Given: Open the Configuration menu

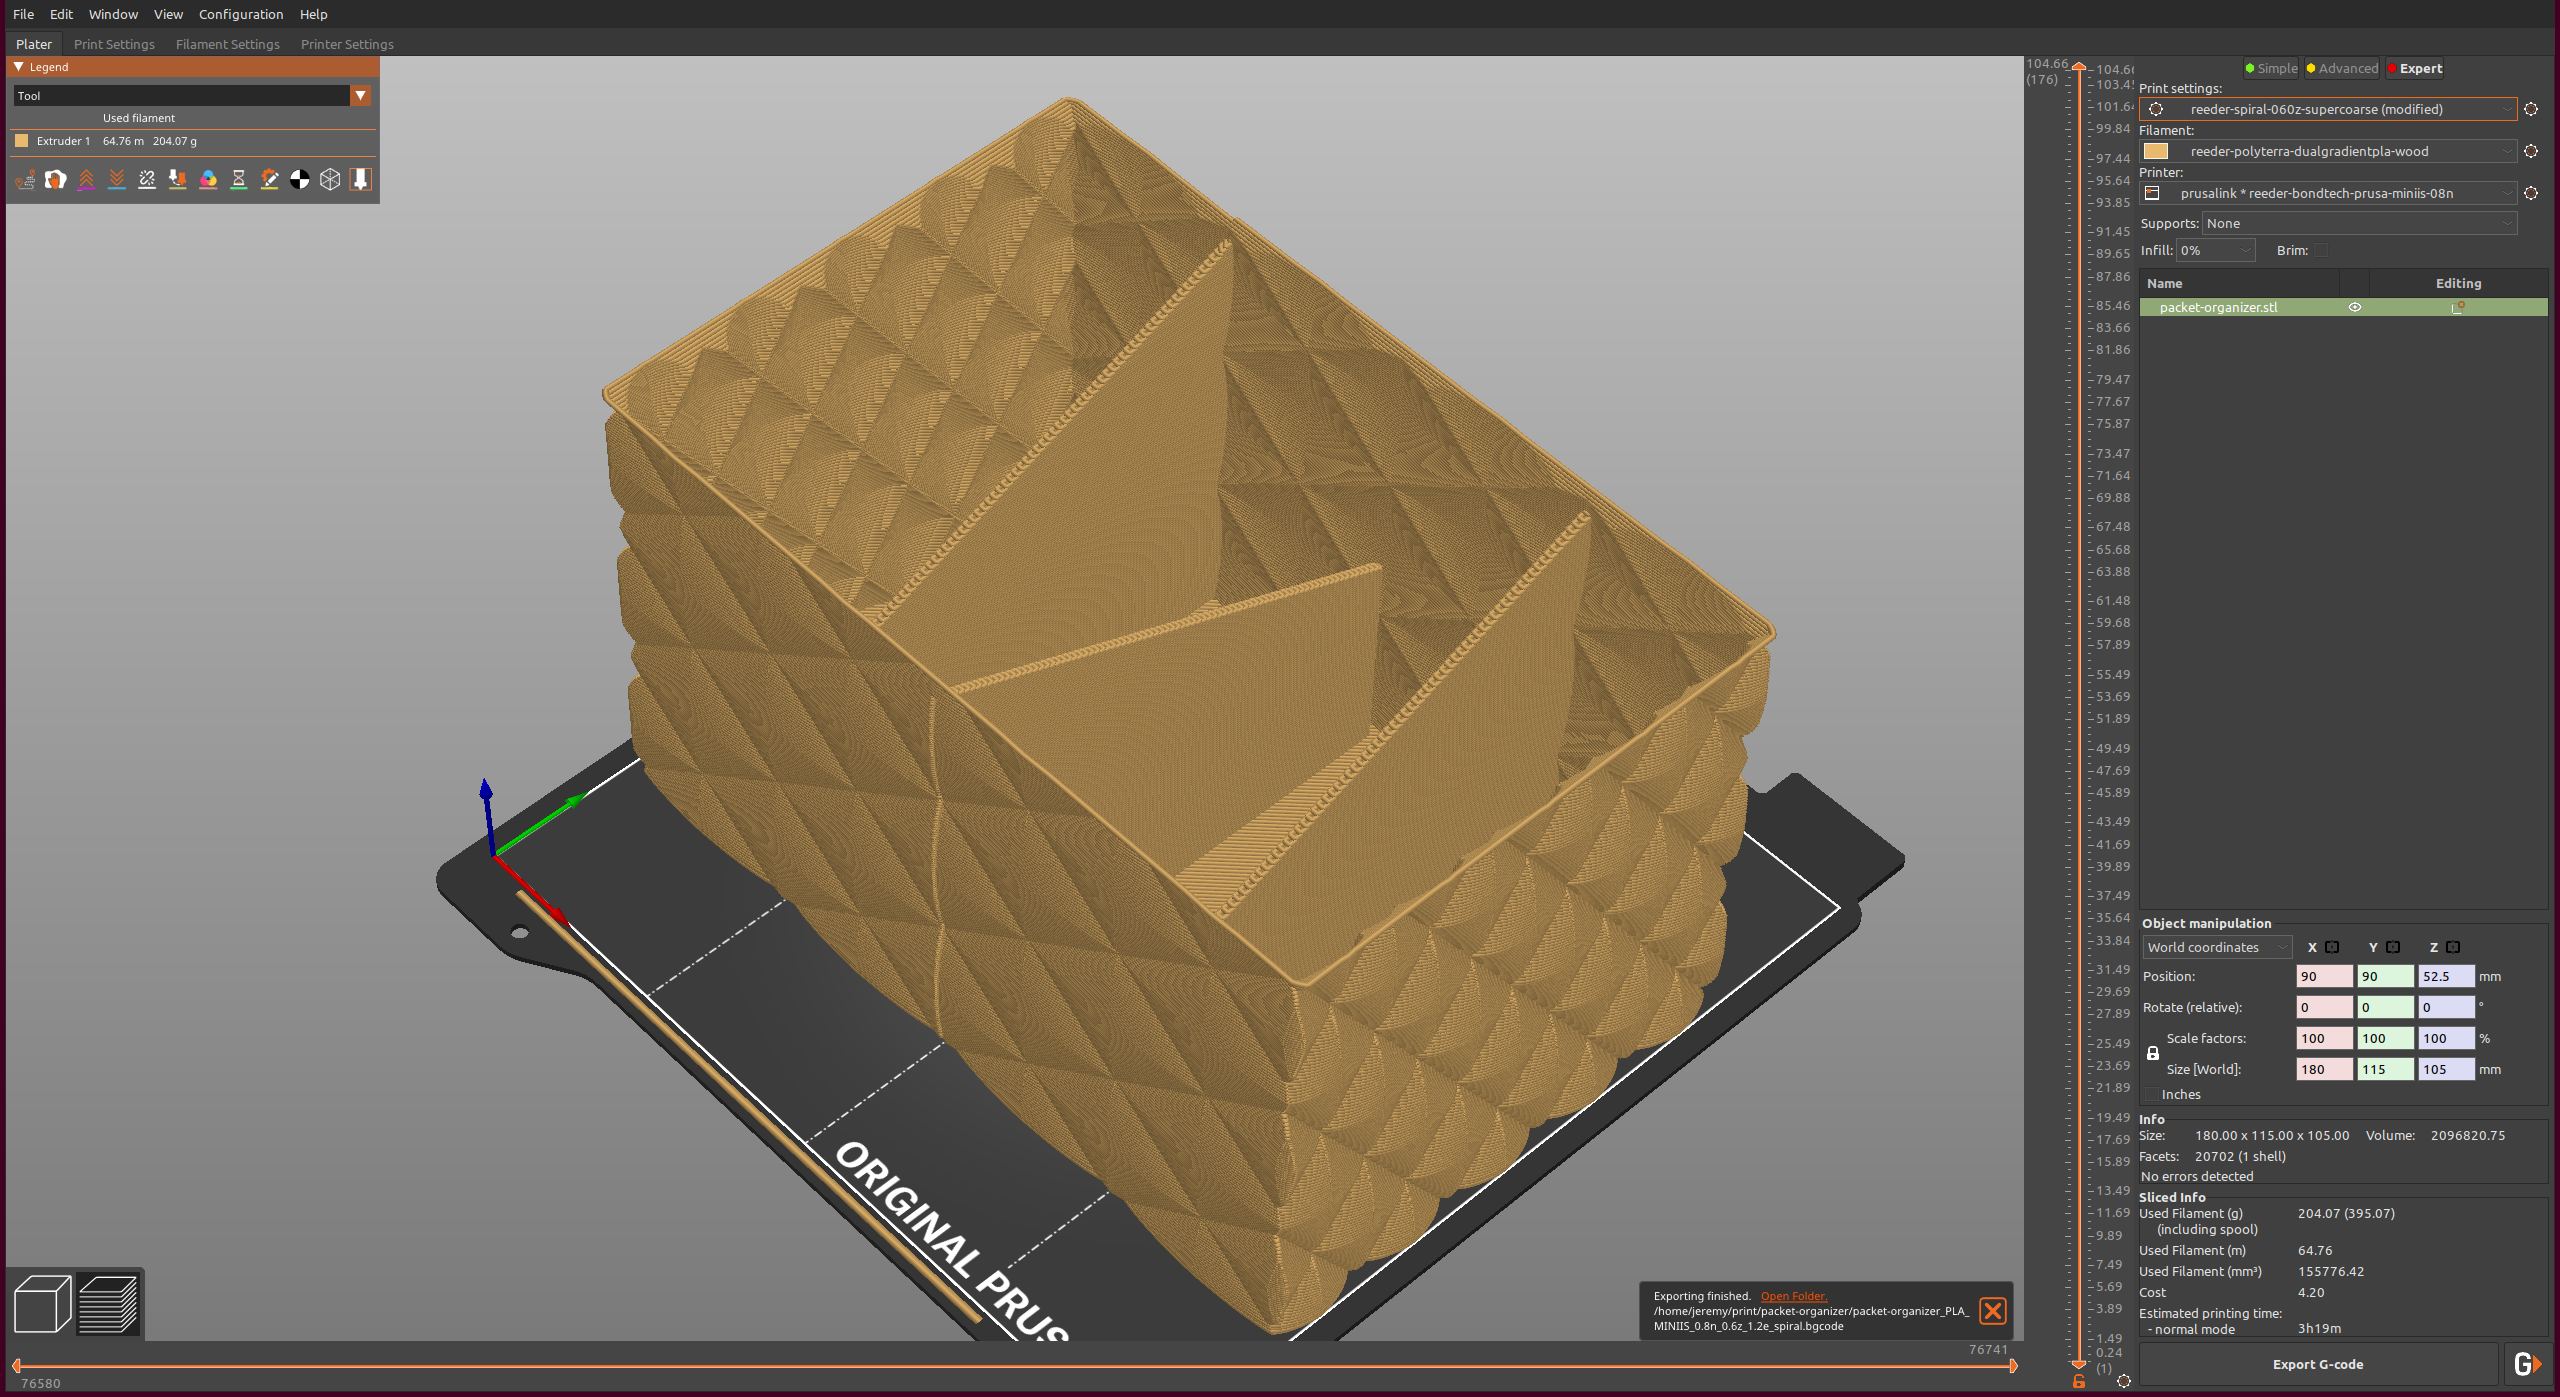Looking at the screenshot, I should pyautogui.click(x=241, y=14).
